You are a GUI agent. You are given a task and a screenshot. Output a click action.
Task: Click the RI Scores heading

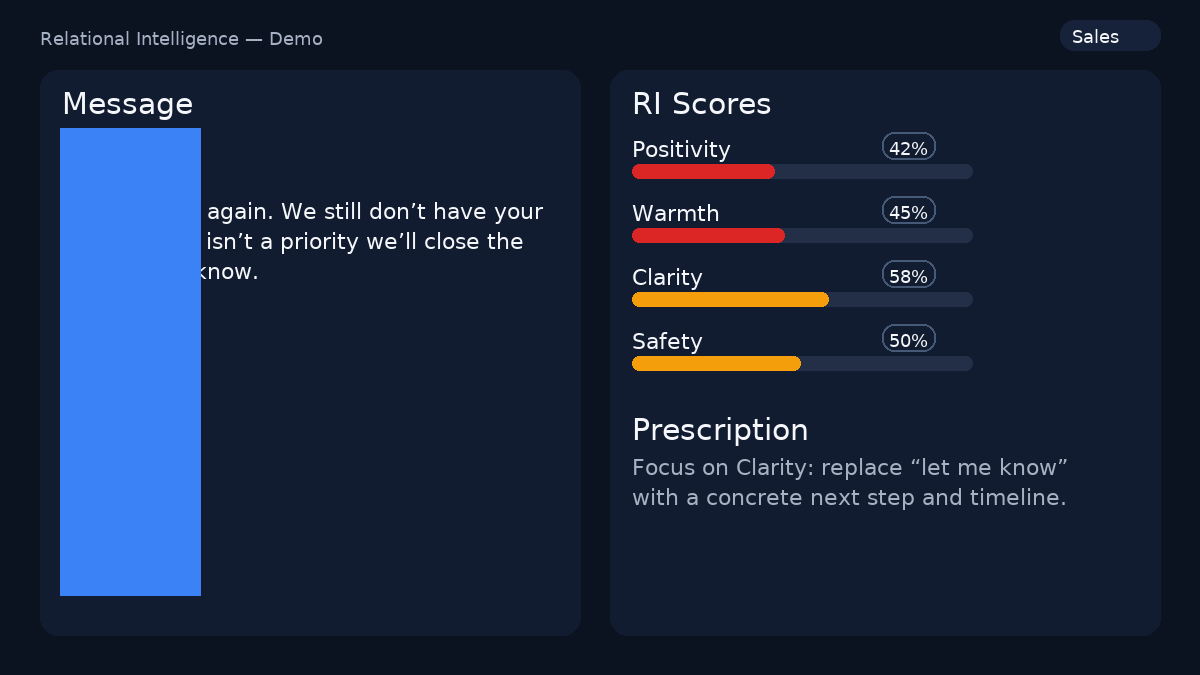click(x=700, y=104)
